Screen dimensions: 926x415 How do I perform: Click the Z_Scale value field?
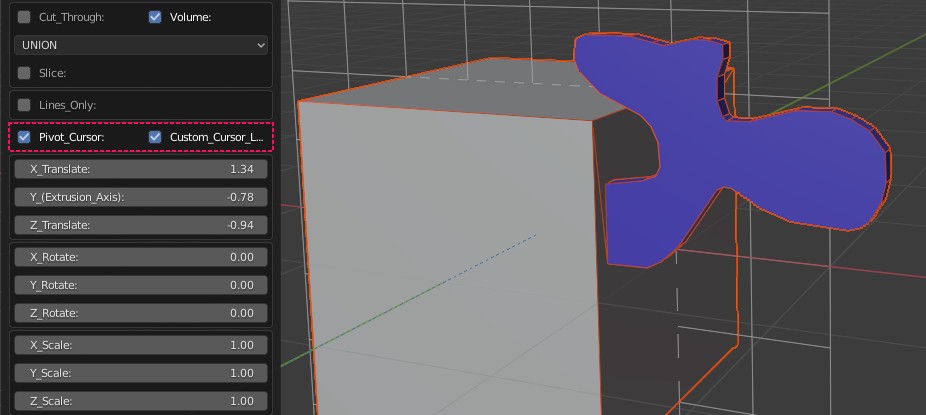[x=141, y=401]
